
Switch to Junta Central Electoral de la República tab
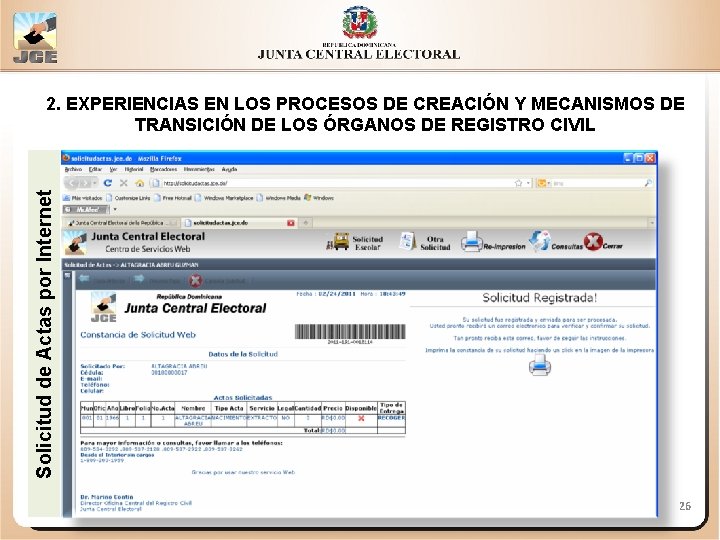coord(121,223)
